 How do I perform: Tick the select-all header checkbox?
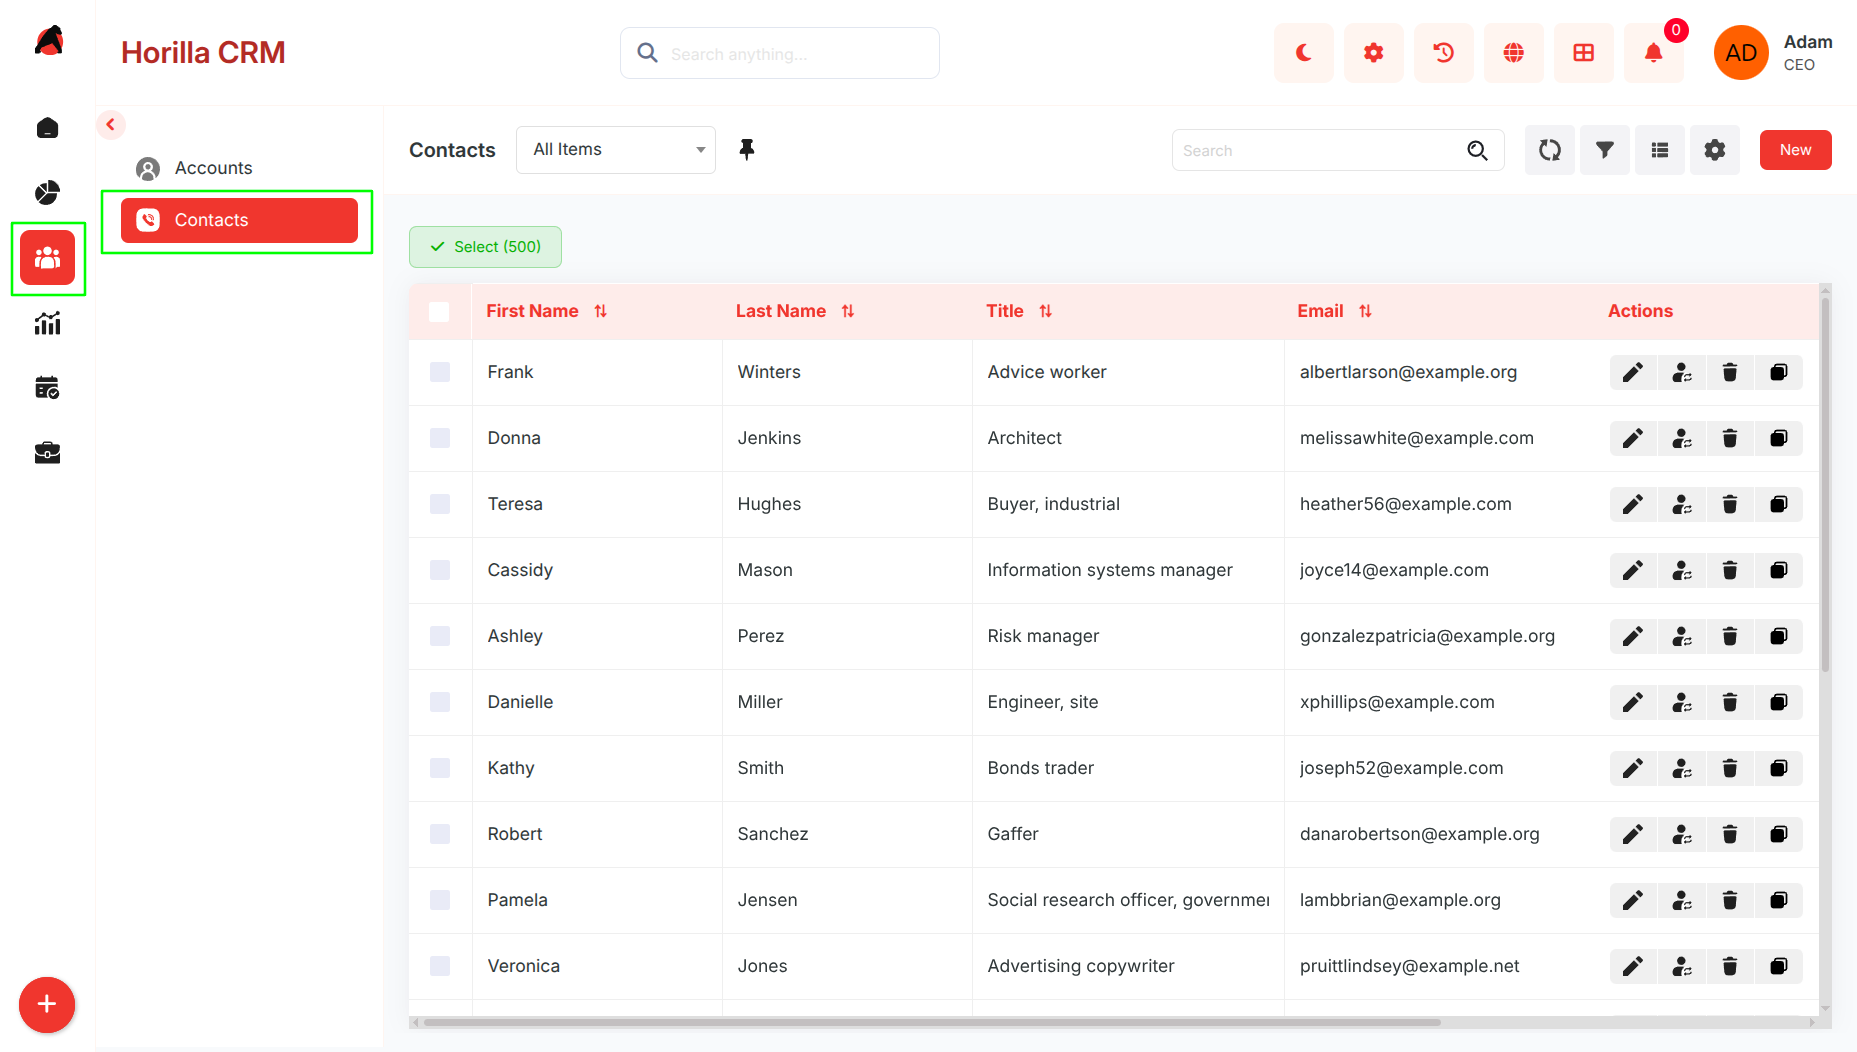click(x=439, y=312)
